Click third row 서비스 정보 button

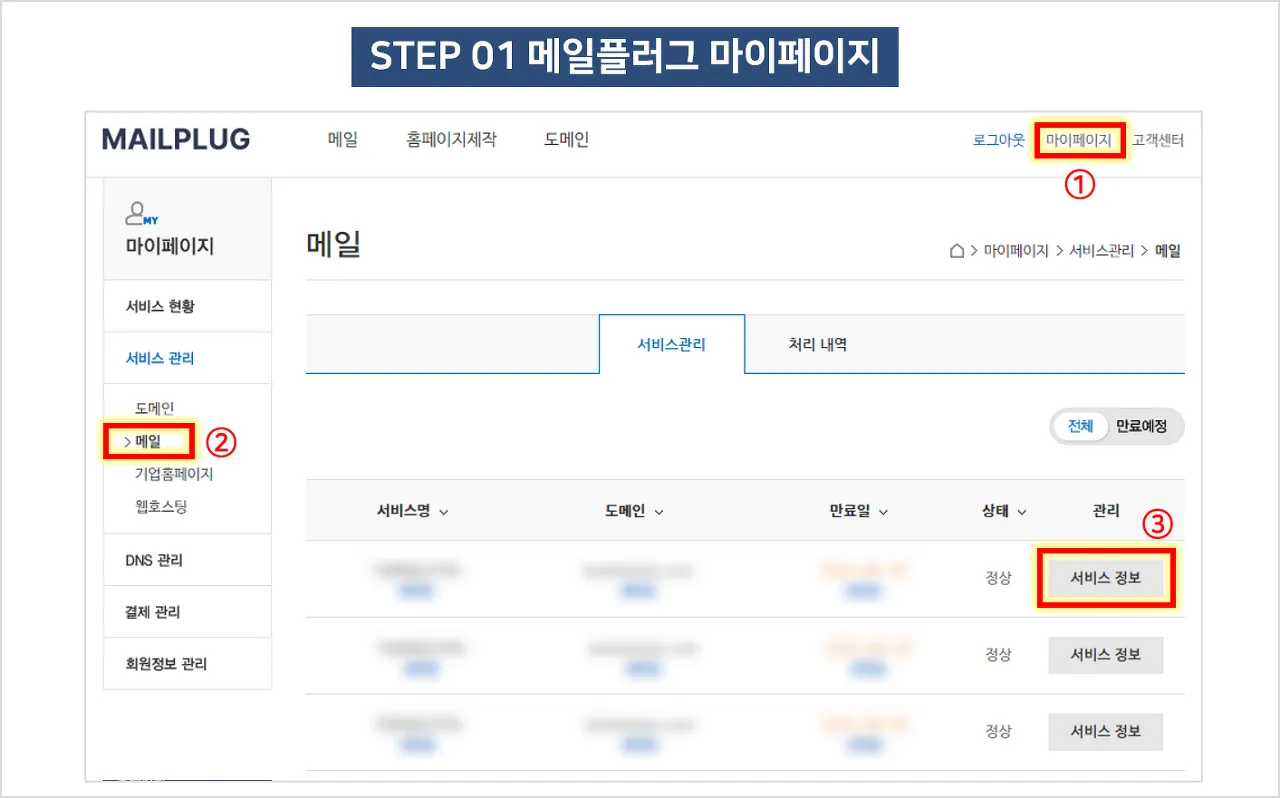point(1105,732)
